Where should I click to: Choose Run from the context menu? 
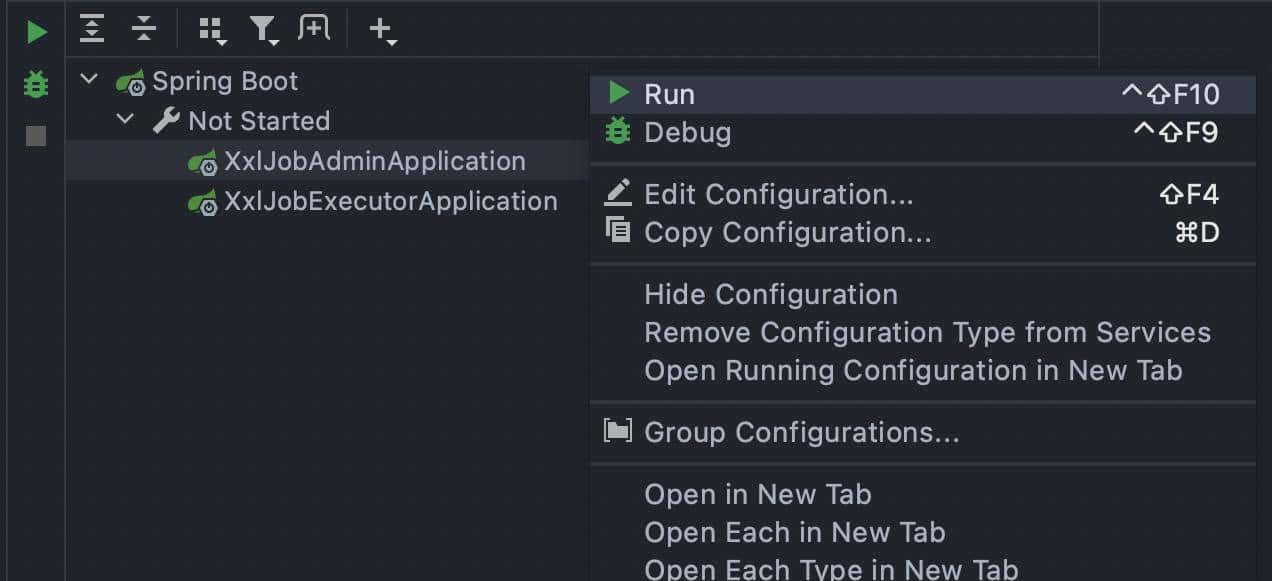(669, 94)
